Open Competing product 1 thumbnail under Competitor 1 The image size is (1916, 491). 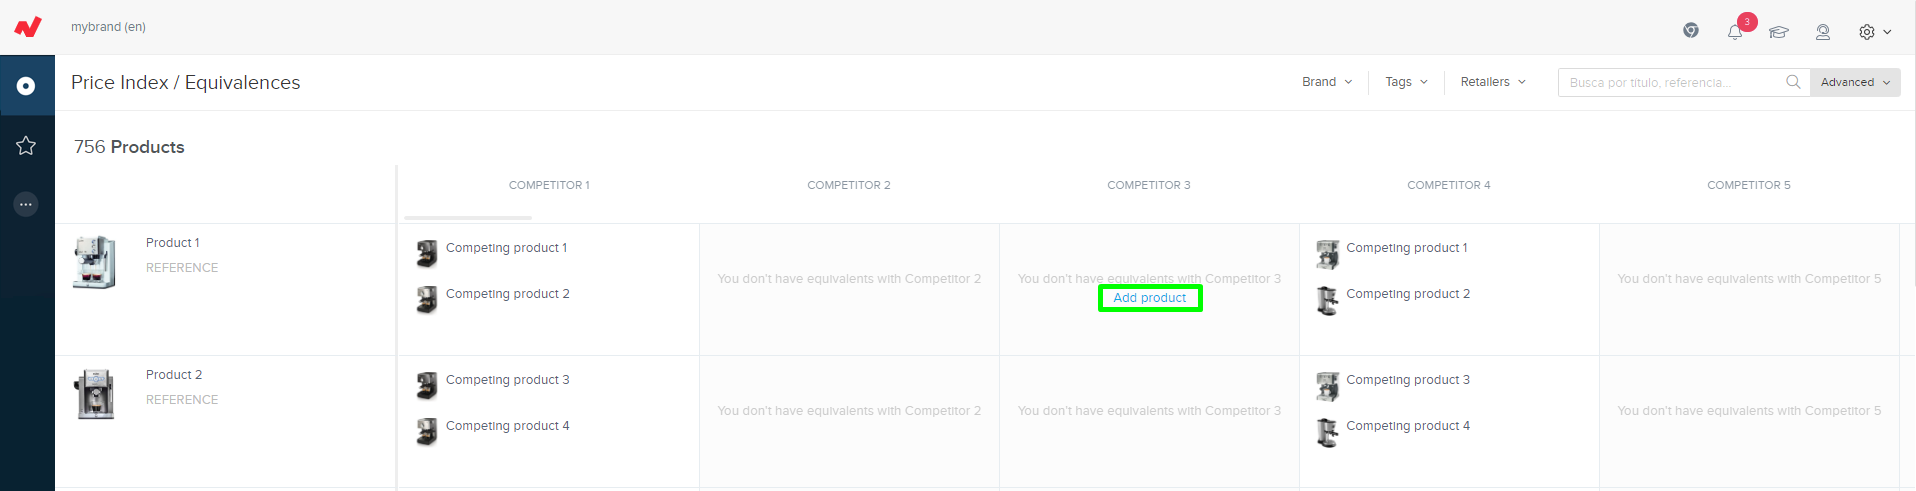pyautogui.click(x=427, y=254)
